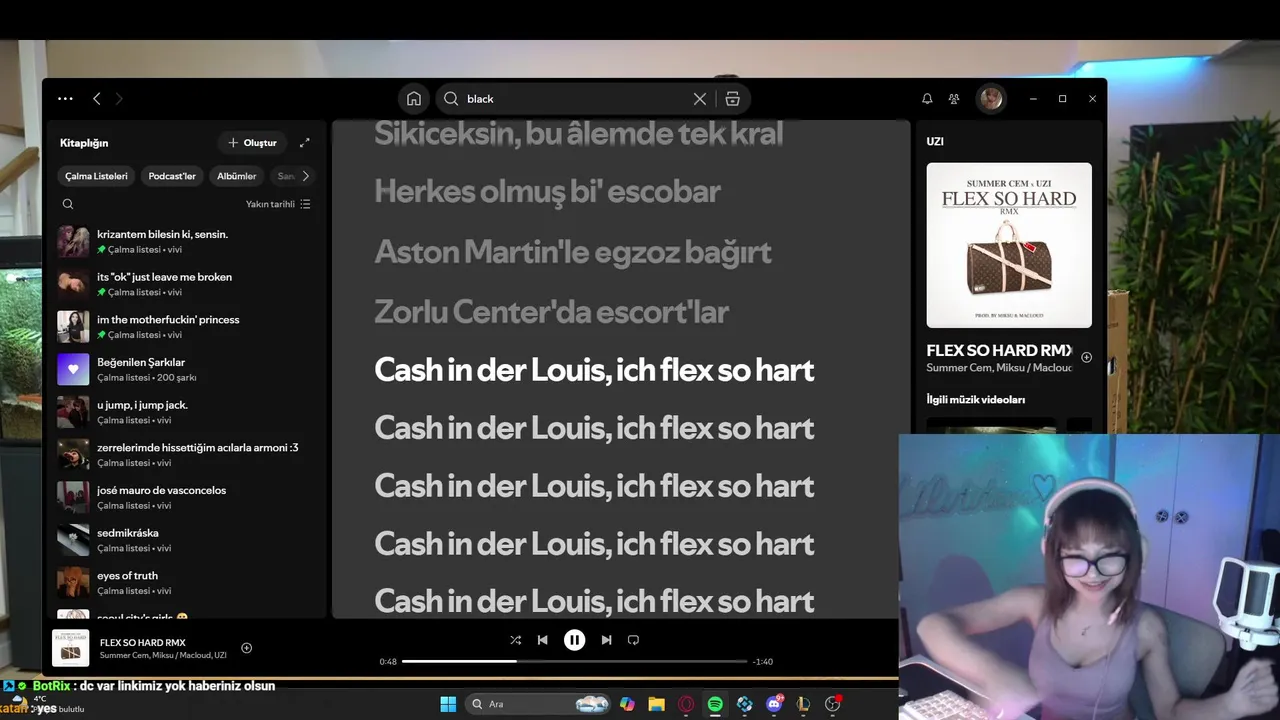The height and width of the screenshot is (720, 1280).
Task: Open playlist 'josé mauro de vasconcelos'
Action: pyautogui.click(x=187, y=497)
